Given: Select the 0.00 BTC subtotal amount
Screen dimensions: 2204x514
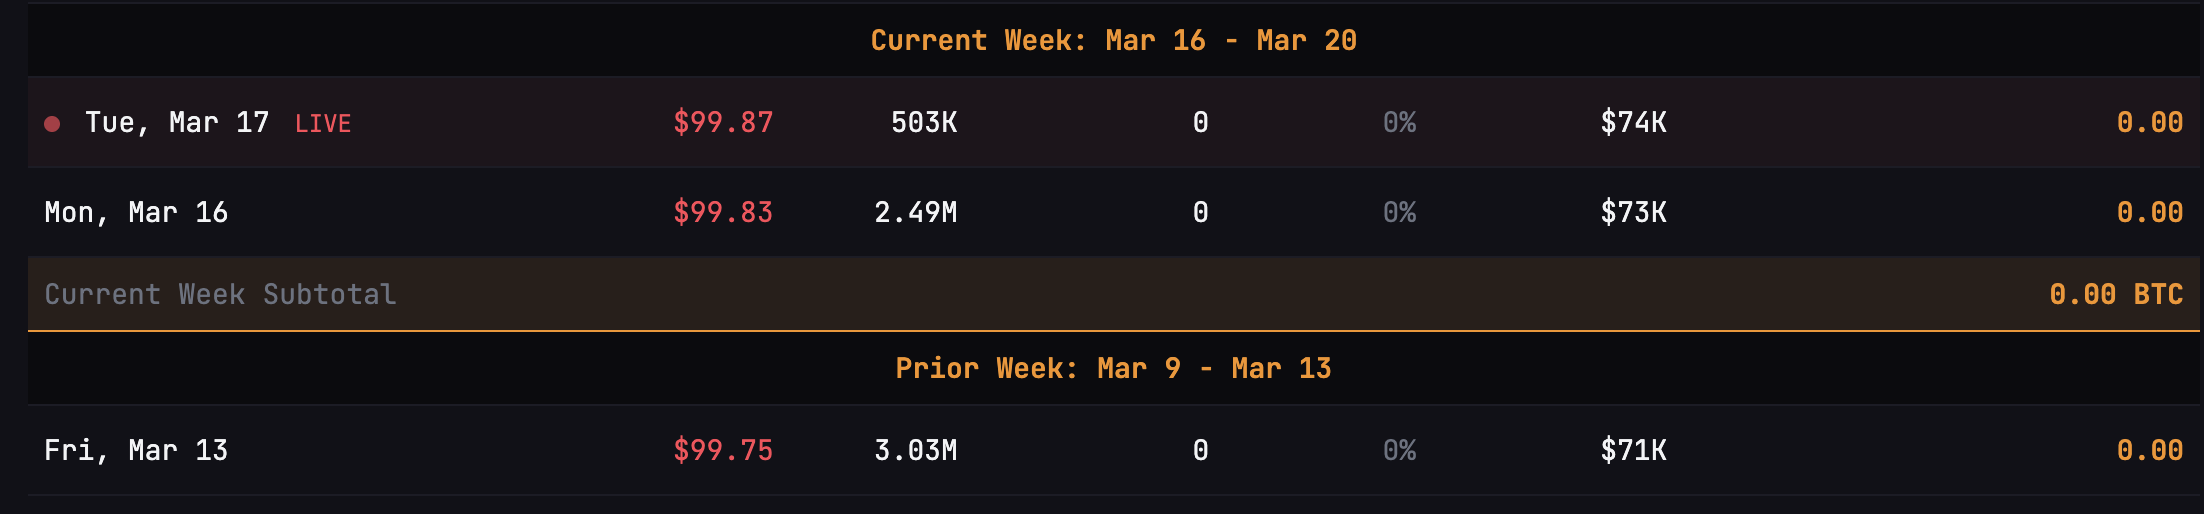Looking at the screenshot, I should tap(2115, 294).
